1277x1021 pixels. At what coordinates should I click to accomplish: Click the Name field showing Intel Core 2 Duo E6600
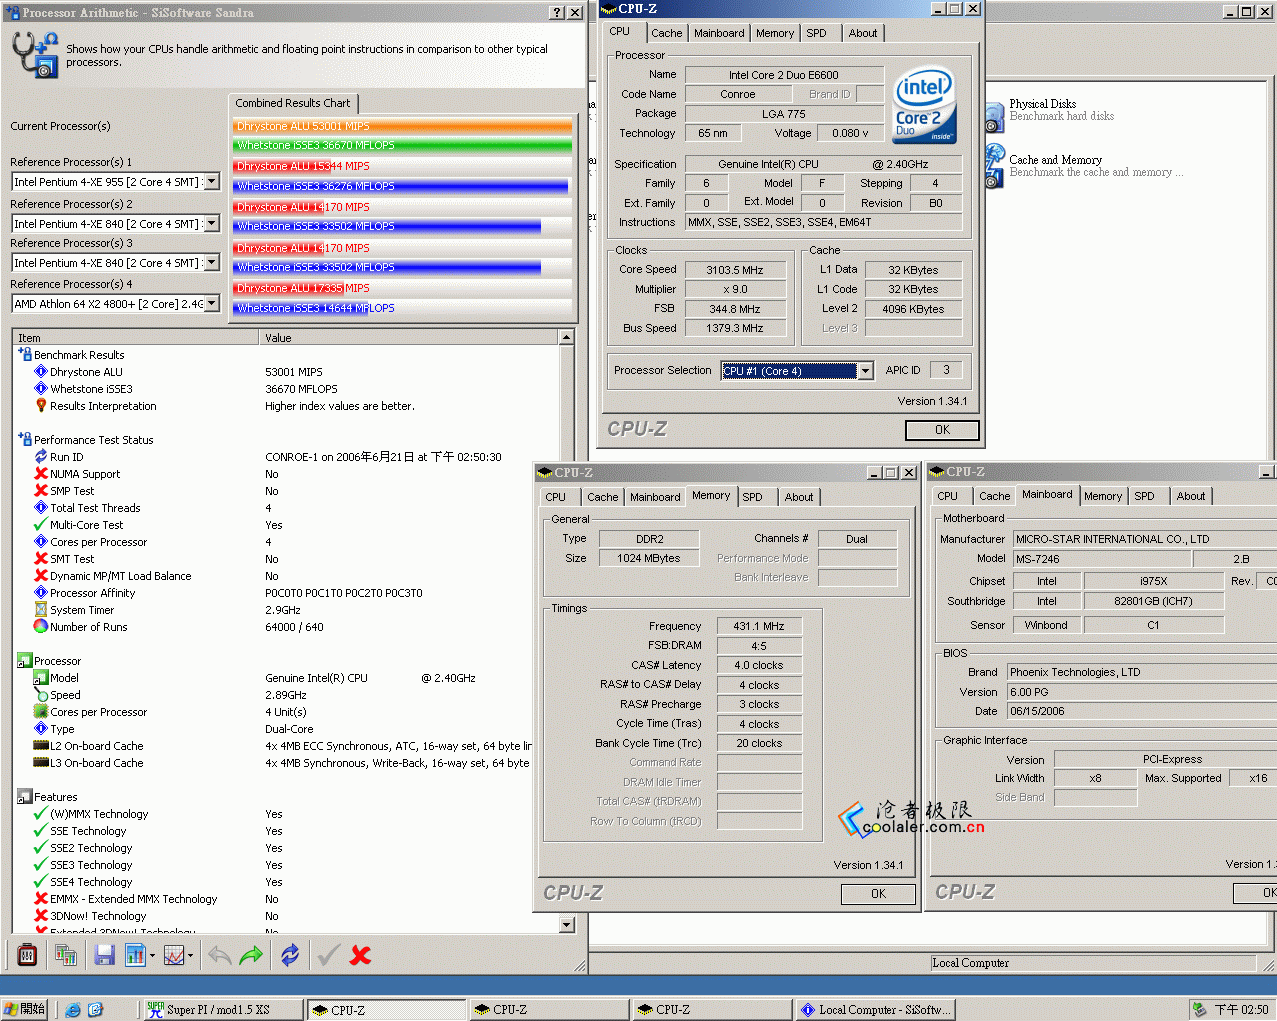pos(784,75)
